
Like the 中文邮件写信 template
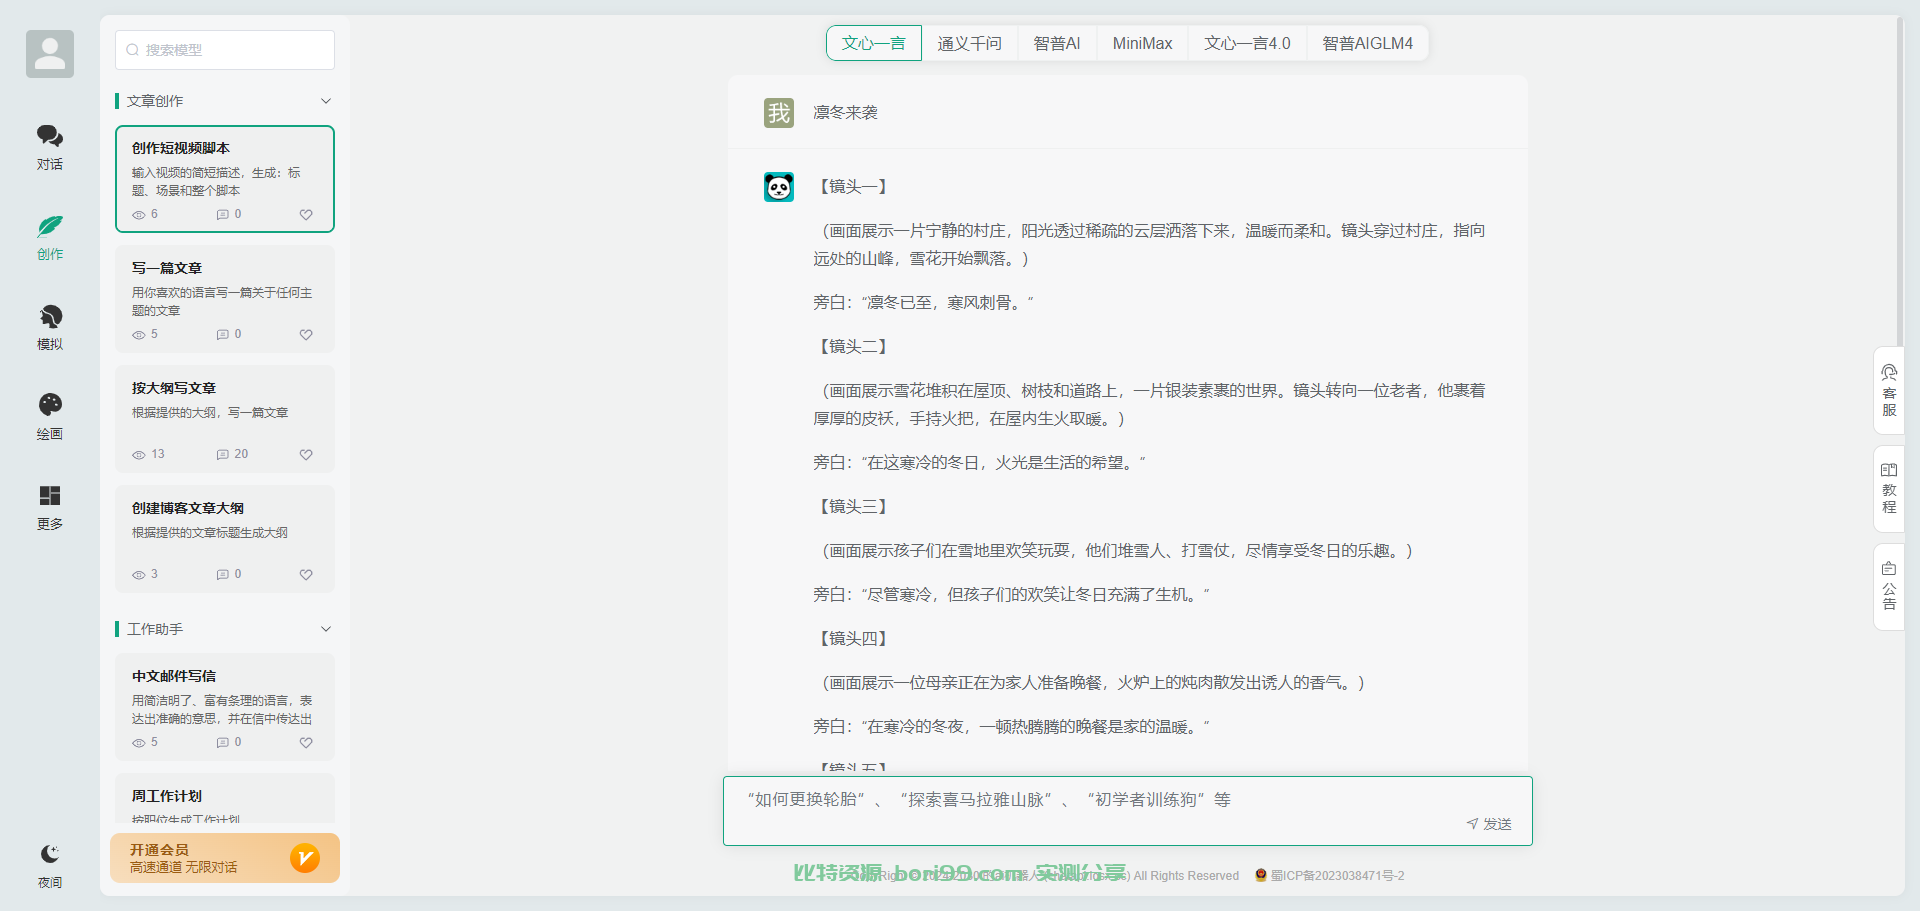[306, 743]
